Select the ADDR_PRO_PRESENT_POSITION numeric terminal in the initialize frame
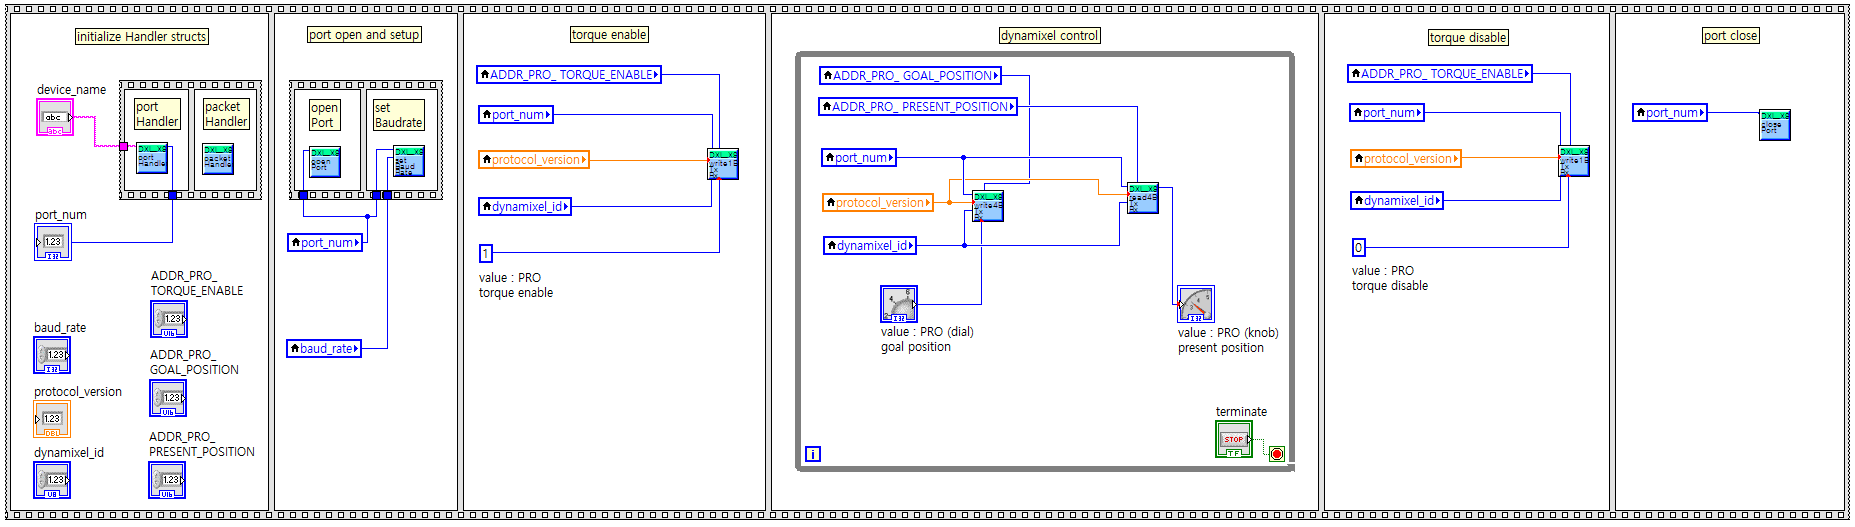This screenshot has width=1855, height=527. [x=167, y=480]
